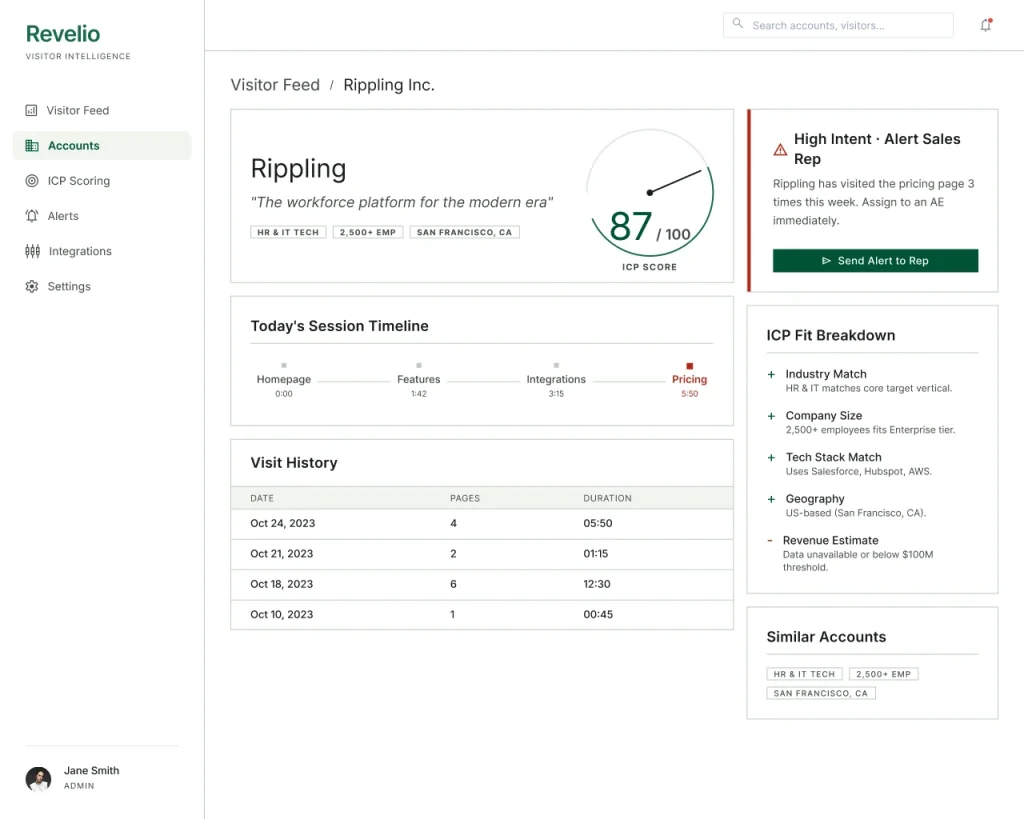Image resolution: width=1024 pixels, height=819 pixels.
Task: Click the High Intent warning triangle icon
Action: [x=780, y=150]
